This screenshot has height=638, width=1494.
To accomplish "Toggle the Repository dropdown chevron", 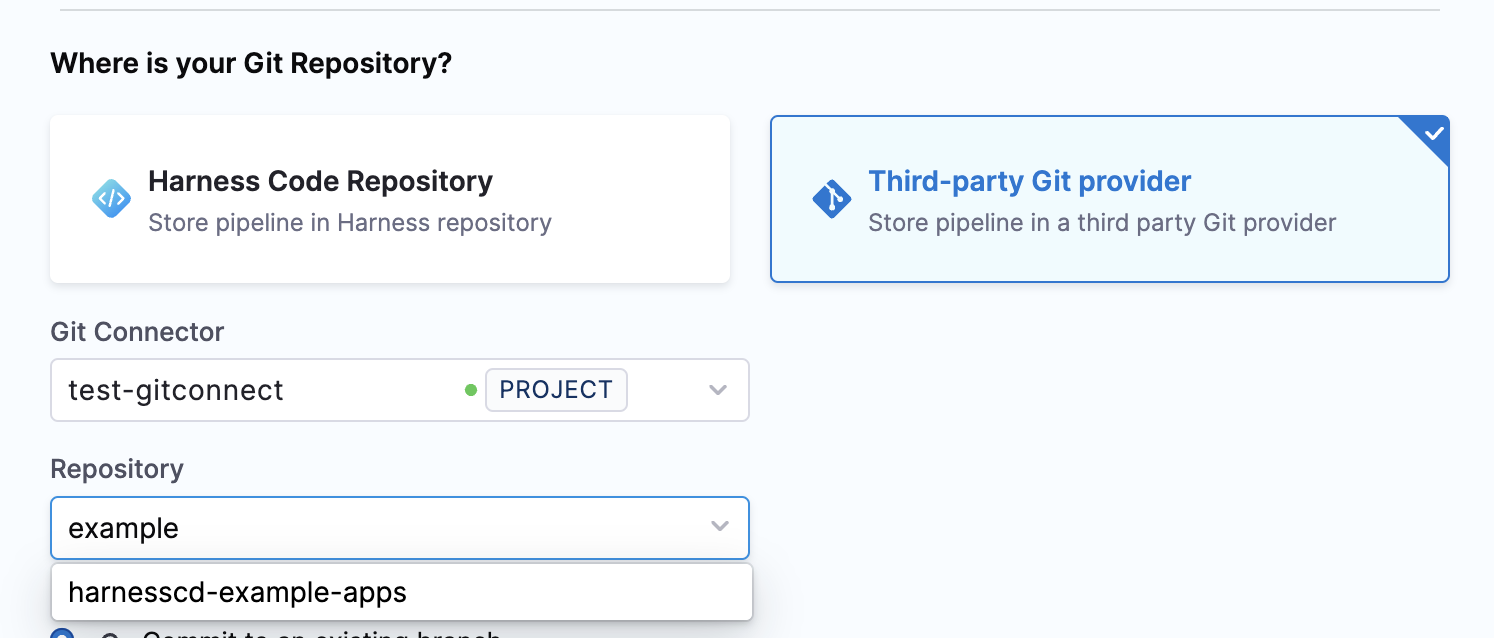I will (719, 527).
